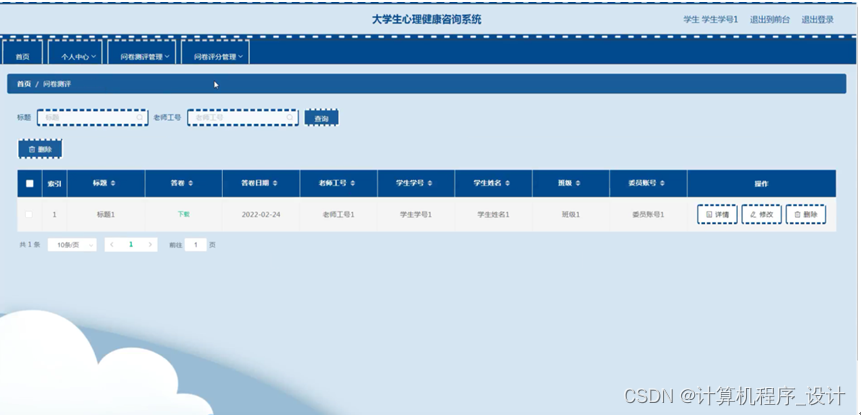Click the 班级1 cell
The image size is (861, 415).
(571, 215)
